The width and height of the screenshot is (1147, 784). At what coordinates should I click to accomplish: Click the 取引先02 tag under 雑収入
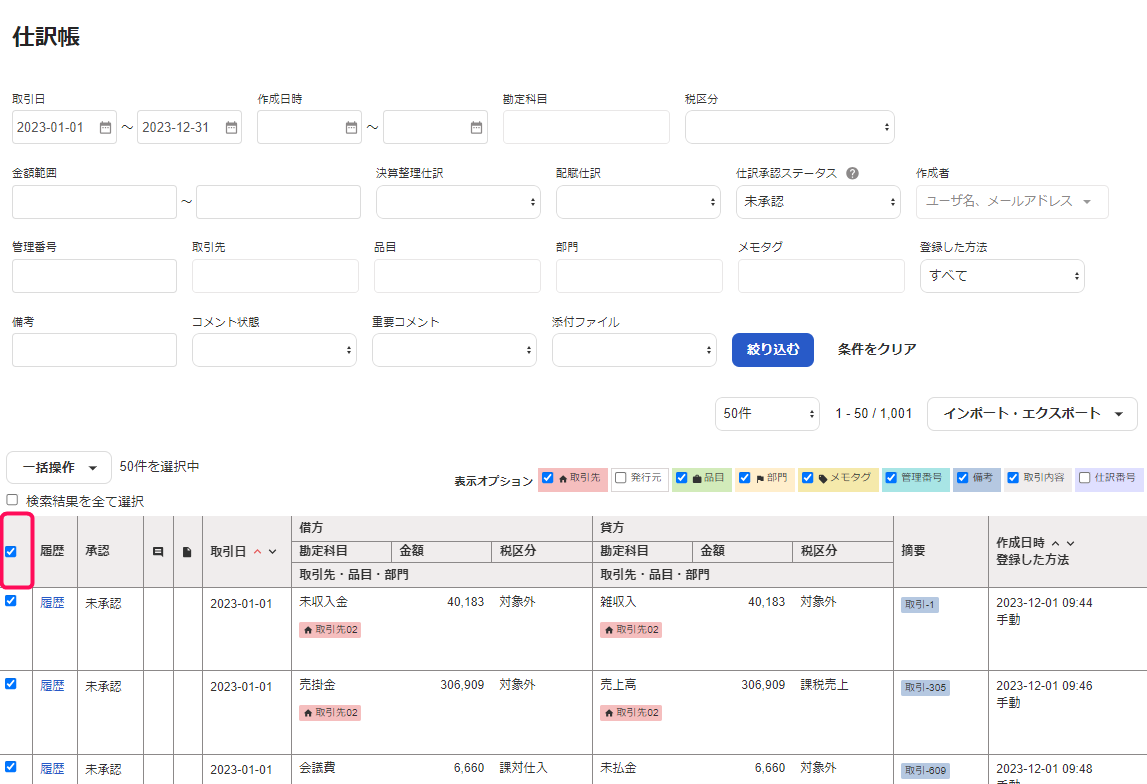click(631, 630)
